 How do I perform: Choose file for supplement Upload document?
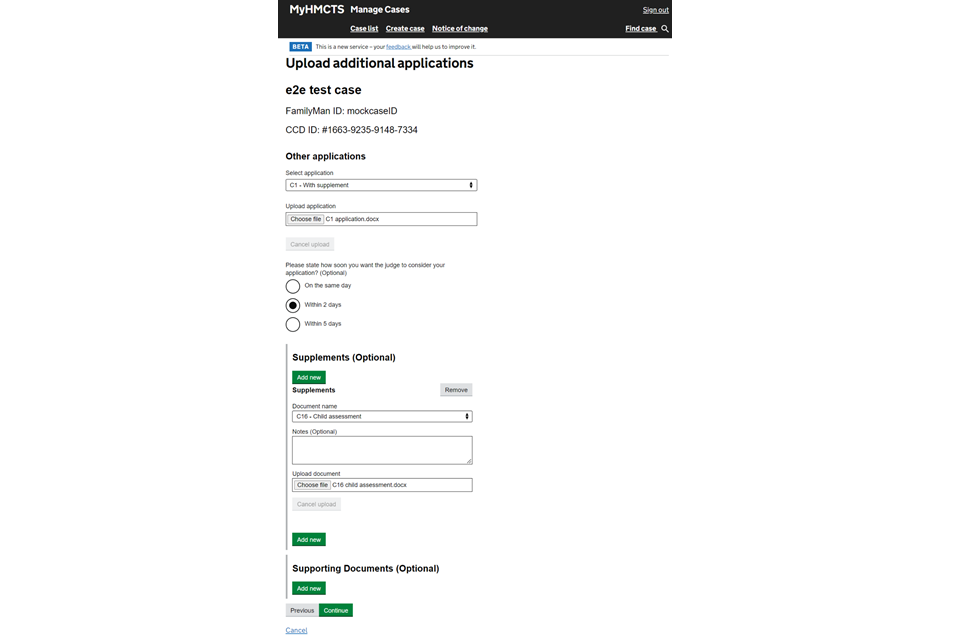[x=312, y=485]
